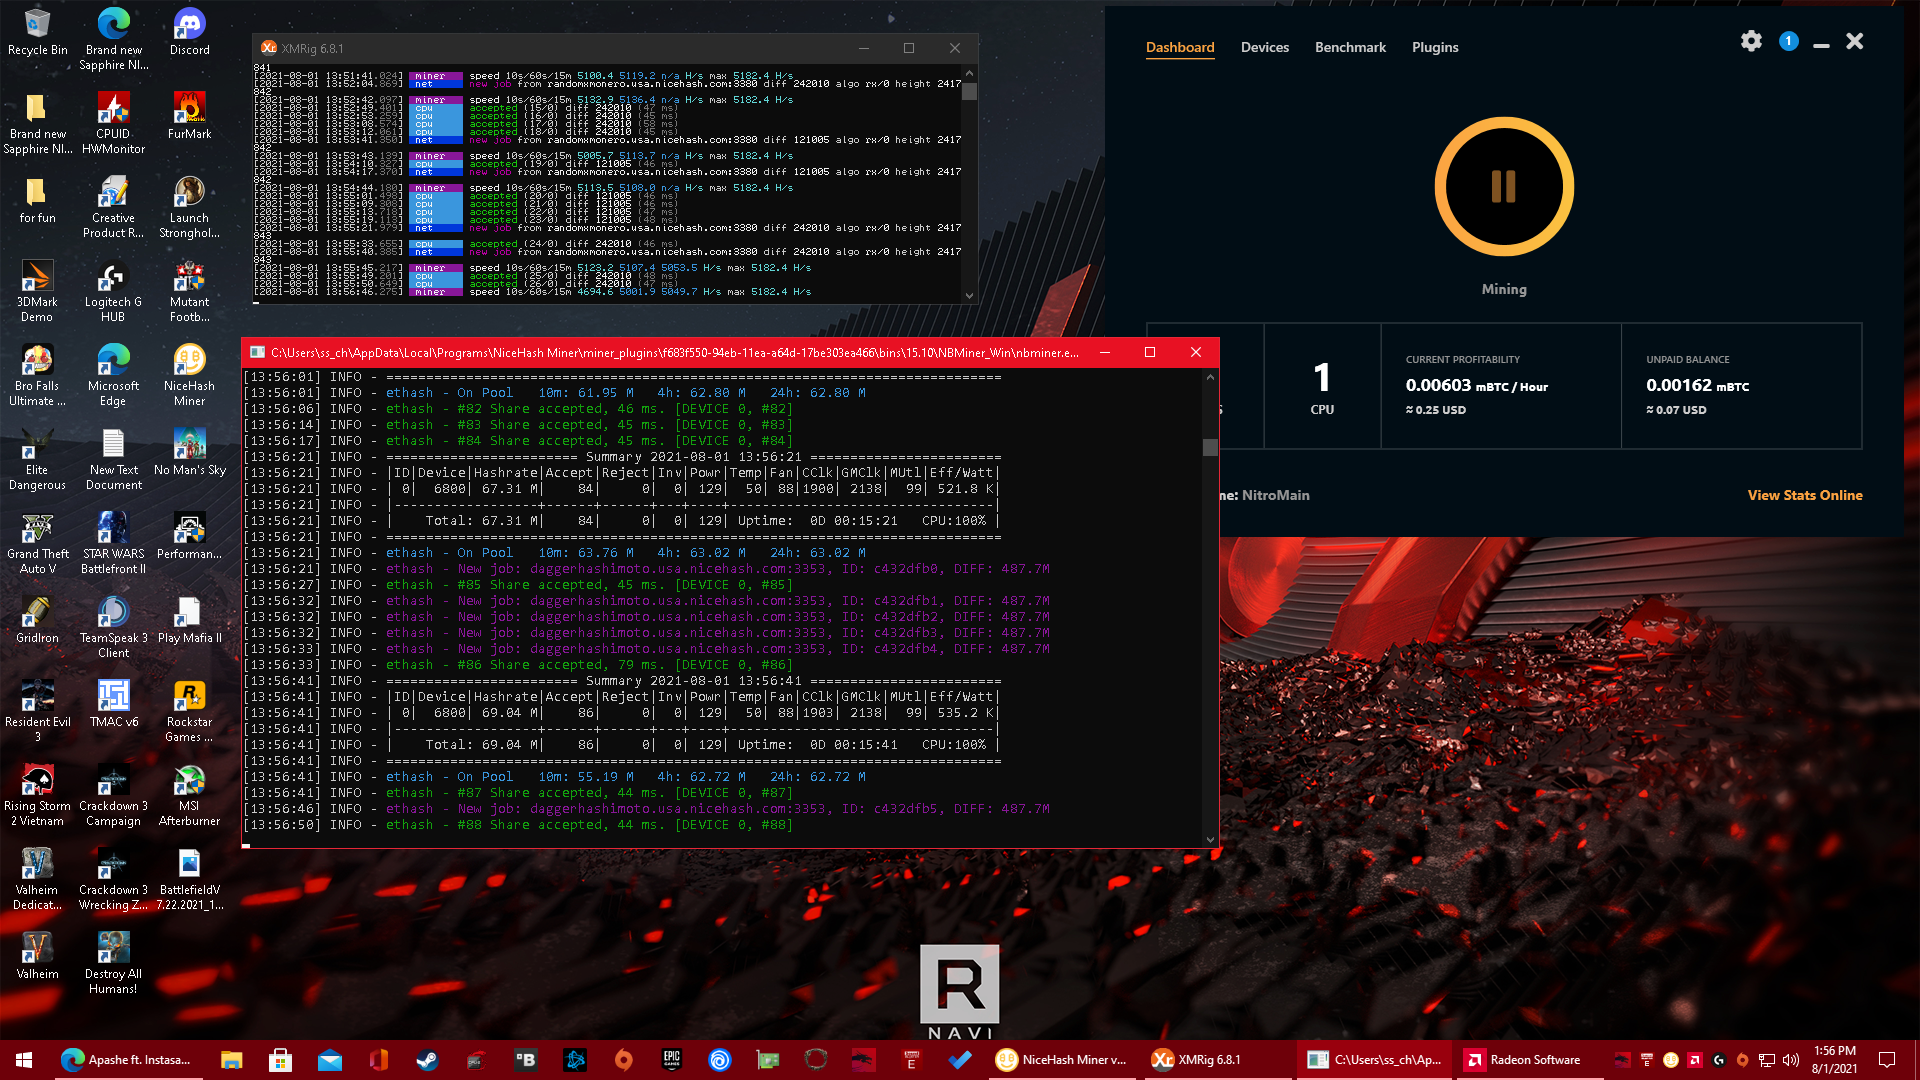This screenshot has height=1080, width=1920.
Task: Select the 'for fun' folder icon
Action: [37, 201]
